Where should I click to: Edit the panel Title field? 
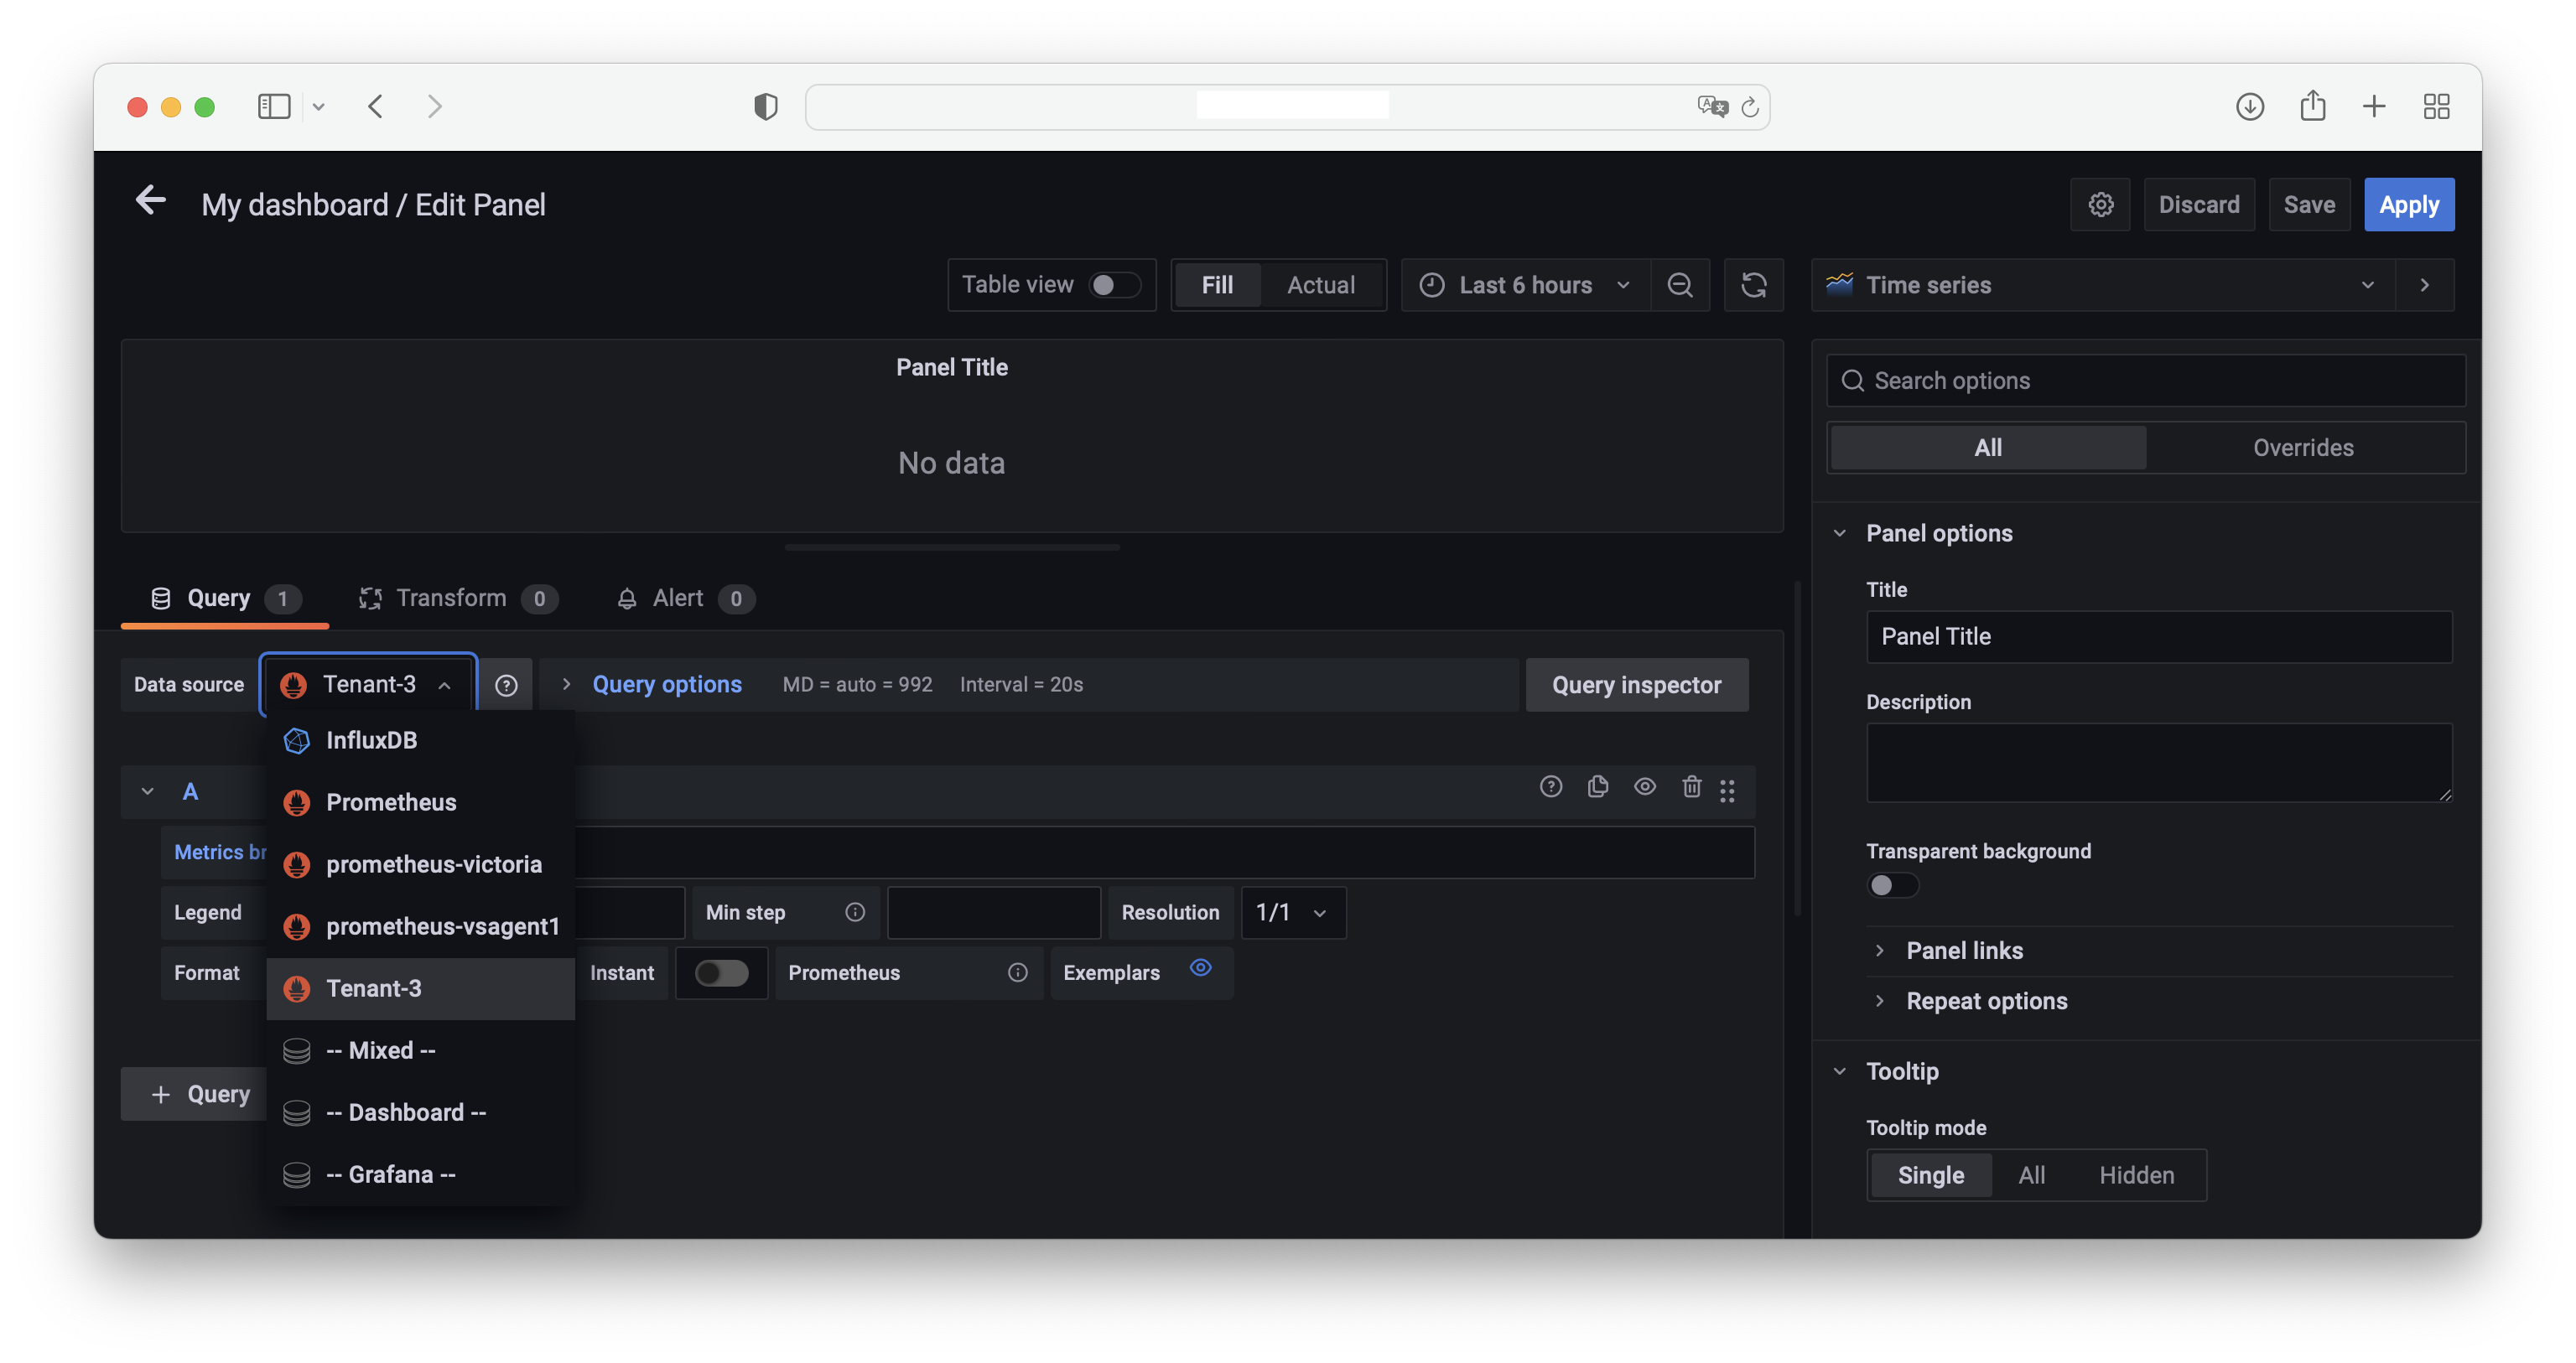[2158, 637]
